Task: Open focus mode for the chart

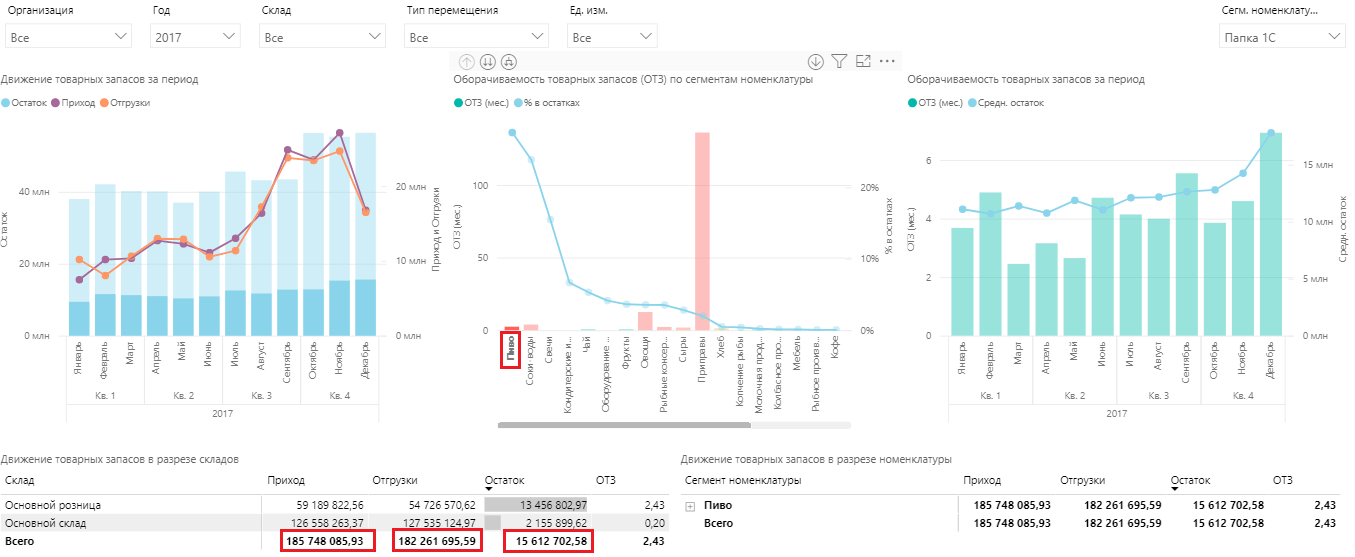Action: coord(863,61)
